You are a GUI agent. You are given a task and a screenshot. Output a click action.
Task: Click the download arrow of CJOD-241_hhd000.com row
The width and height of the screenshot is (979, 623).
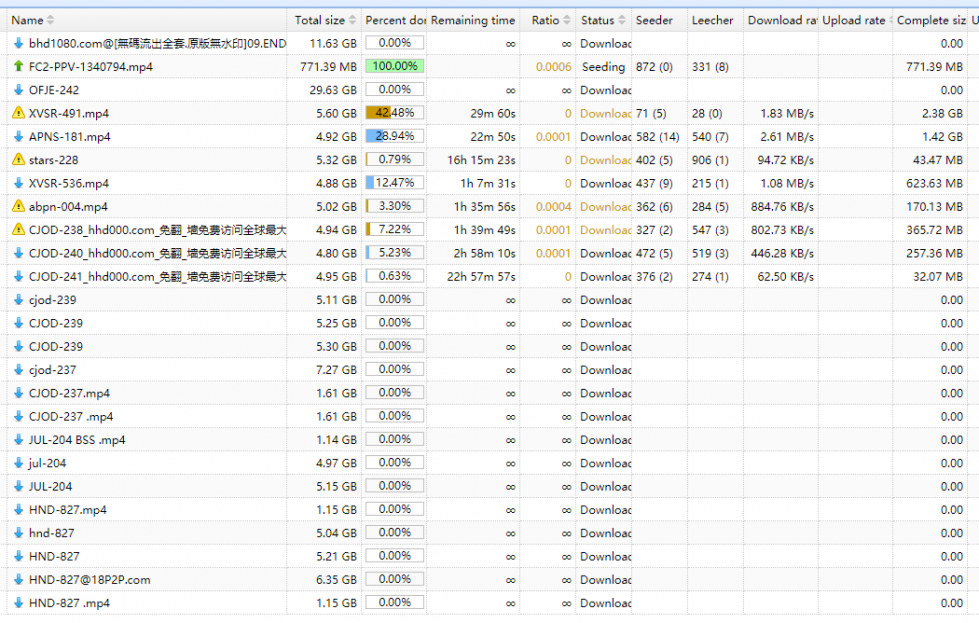[x=18, y=276]
